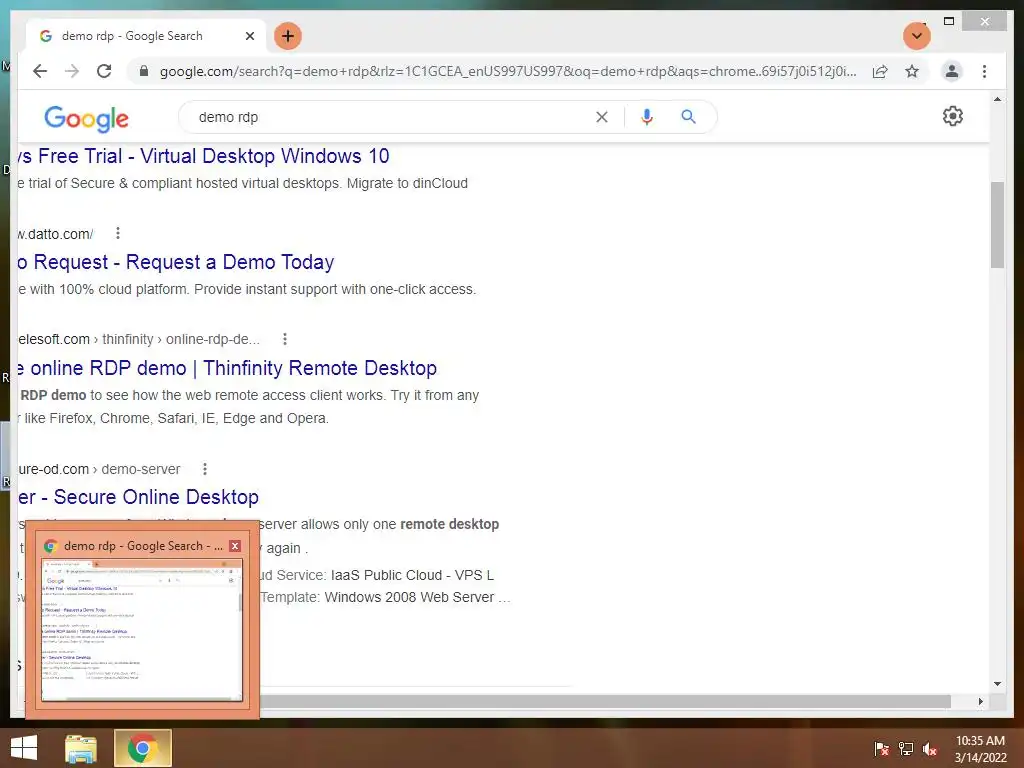
Task: Click the page's vertical scrollbar thumb
Action: 997,225
